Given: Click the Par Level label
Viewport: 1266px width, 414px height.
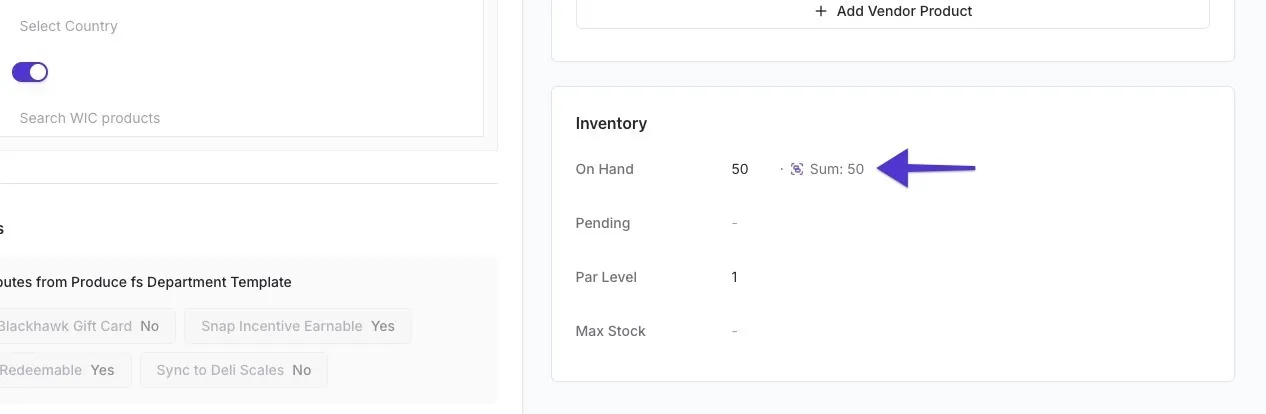Looking at the screenshot, I should 606,277.
